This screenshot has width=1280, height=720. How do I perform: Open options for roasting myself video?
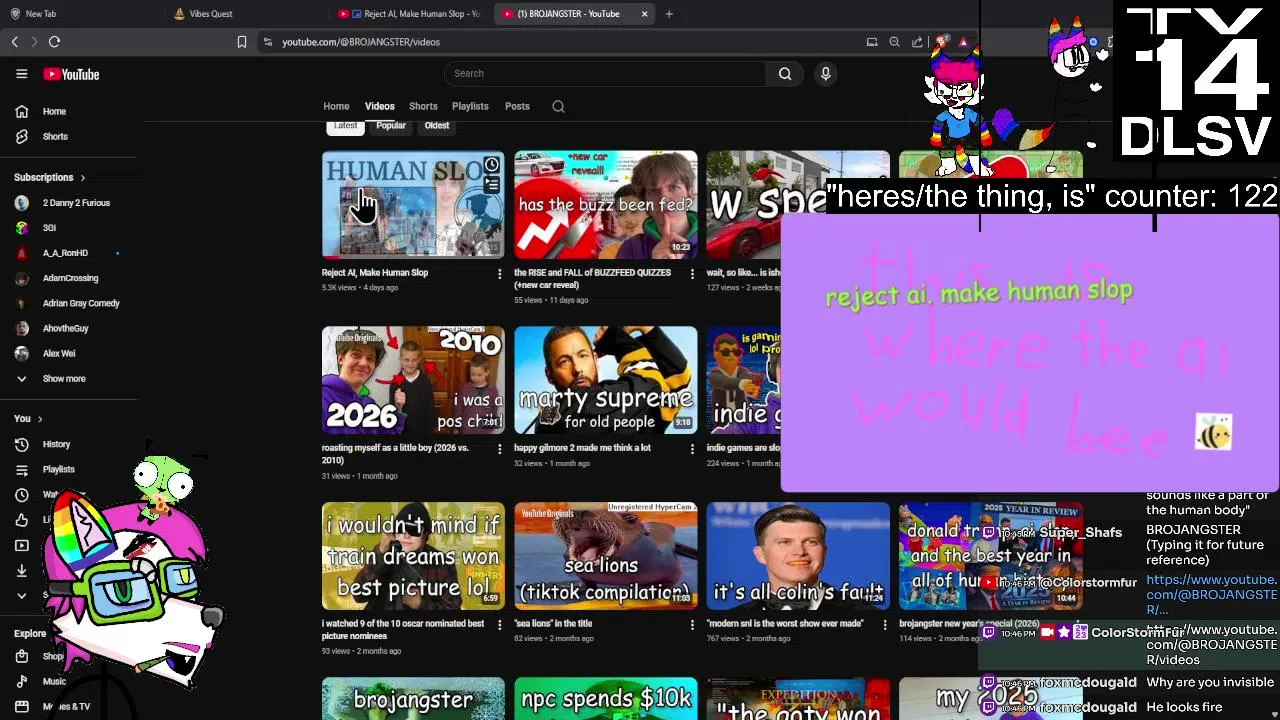(x=500, y=449)
